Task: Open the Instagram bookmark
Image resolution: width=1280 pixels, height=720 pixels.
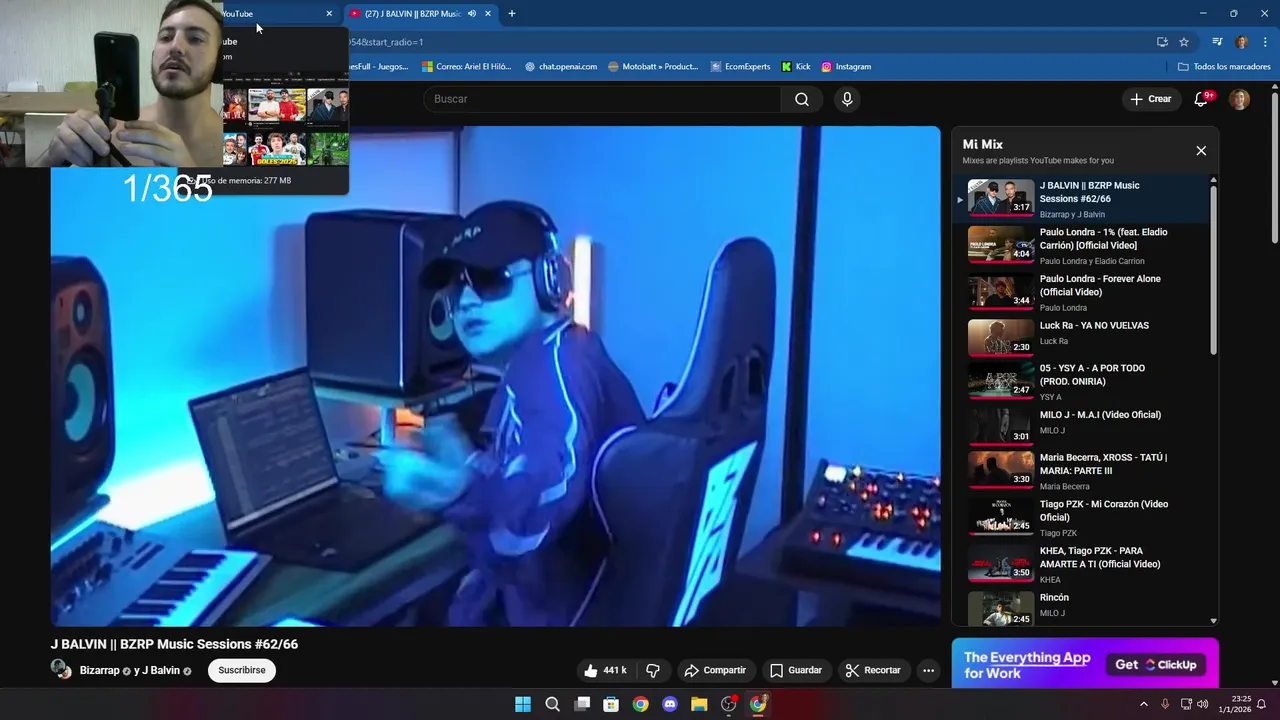Action: click(x=846, y=67)
